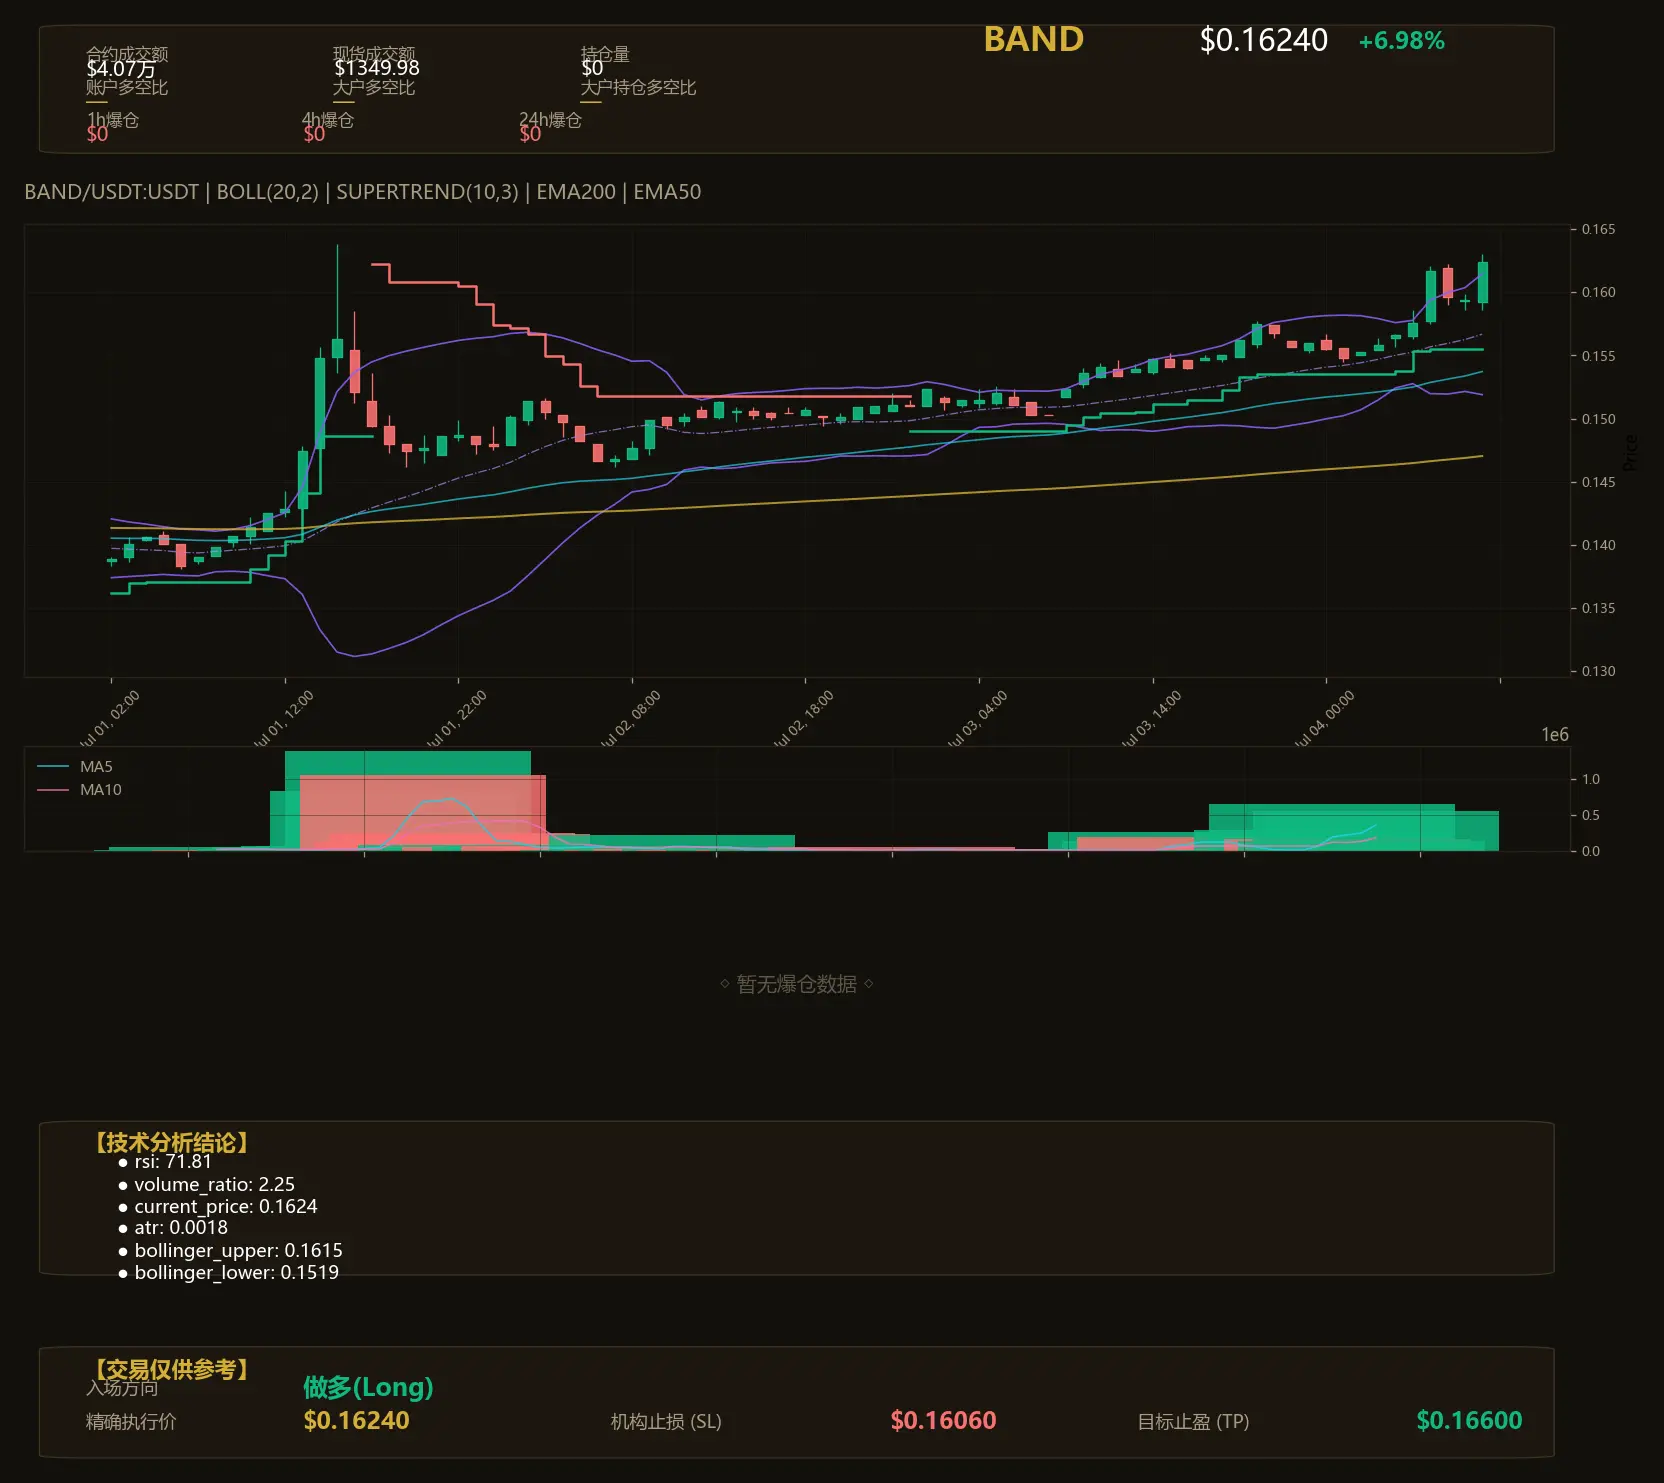The height and width of the screenshot is (1483, 1664).
Task: Select the $0.16240 execution price value
Action: pyautogui.click(x=356, y=1420)
